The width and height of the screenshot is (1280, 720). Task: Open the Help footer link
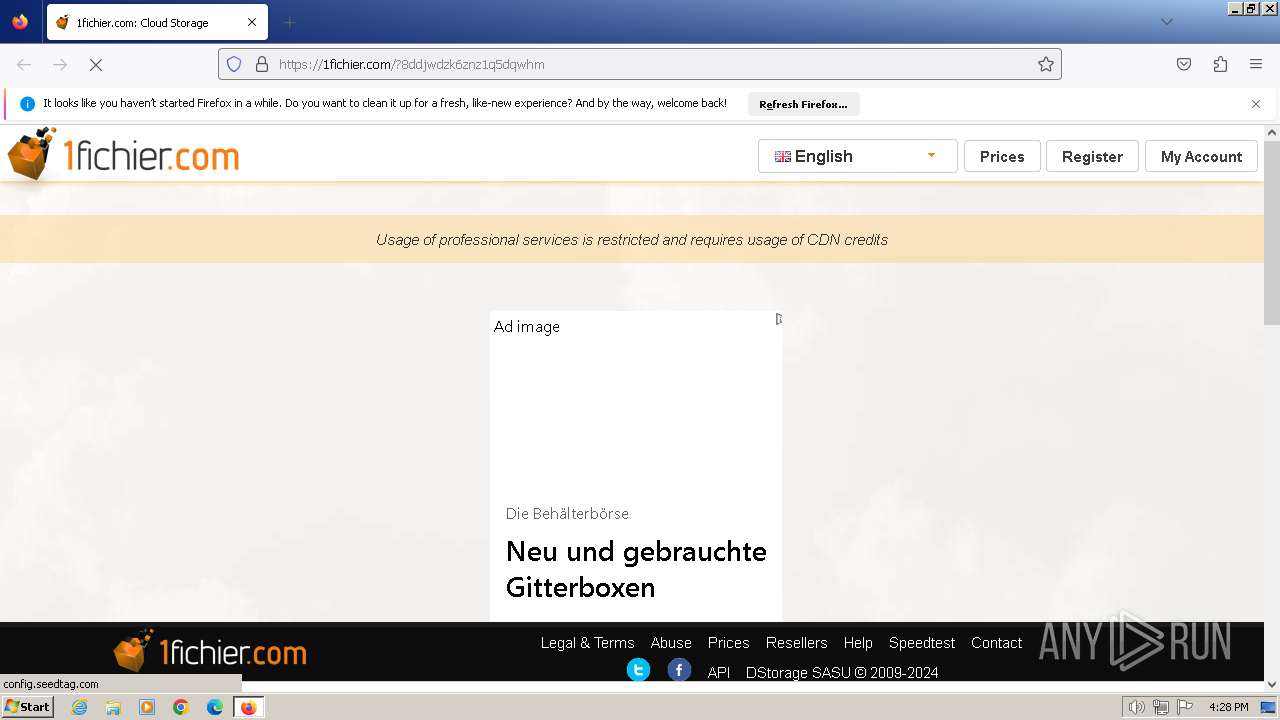pos(858,643)
